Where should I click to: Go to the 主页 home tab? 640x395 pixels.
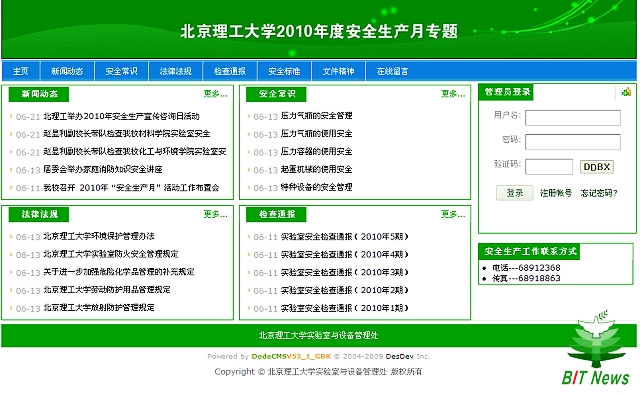click(20, 71)
